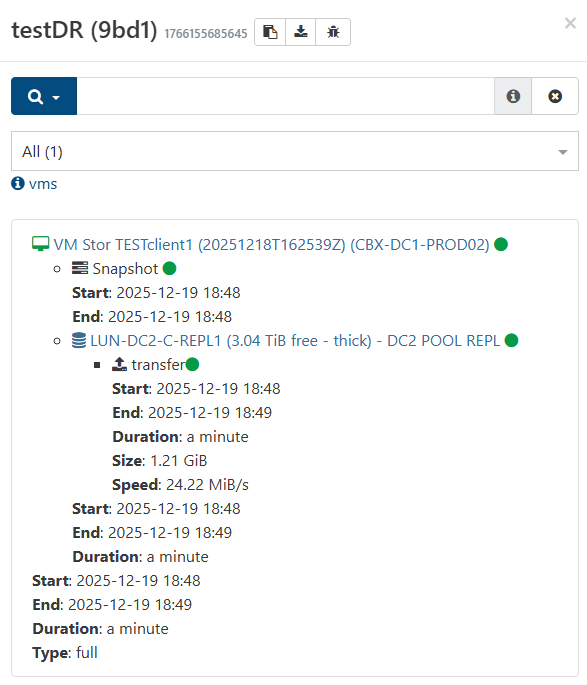Report a bug icon button
The image size is (587, 685).
pos(333,32)
